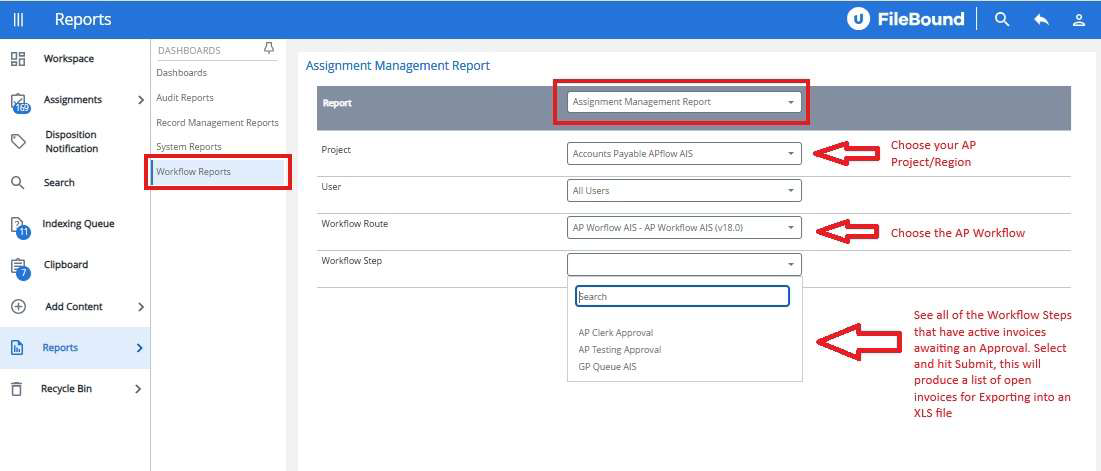Open the Project dropdown
This screenshot has width=1101, height=471.
pos(684,153)
